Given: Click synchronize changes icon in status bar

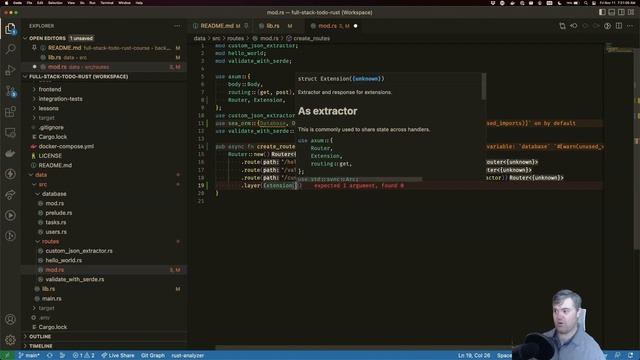Looking at the screenshot, I should coord(49,356).
